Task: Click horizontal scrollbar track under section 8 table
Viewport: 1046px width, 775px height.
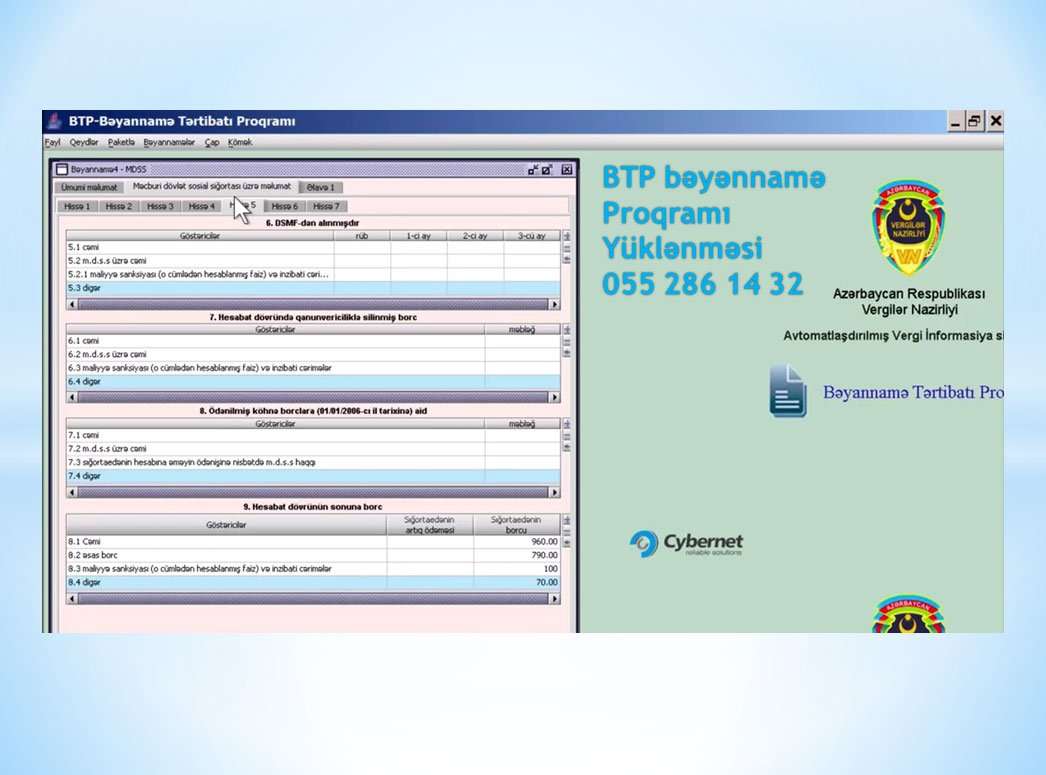Action: pos(313,492)
